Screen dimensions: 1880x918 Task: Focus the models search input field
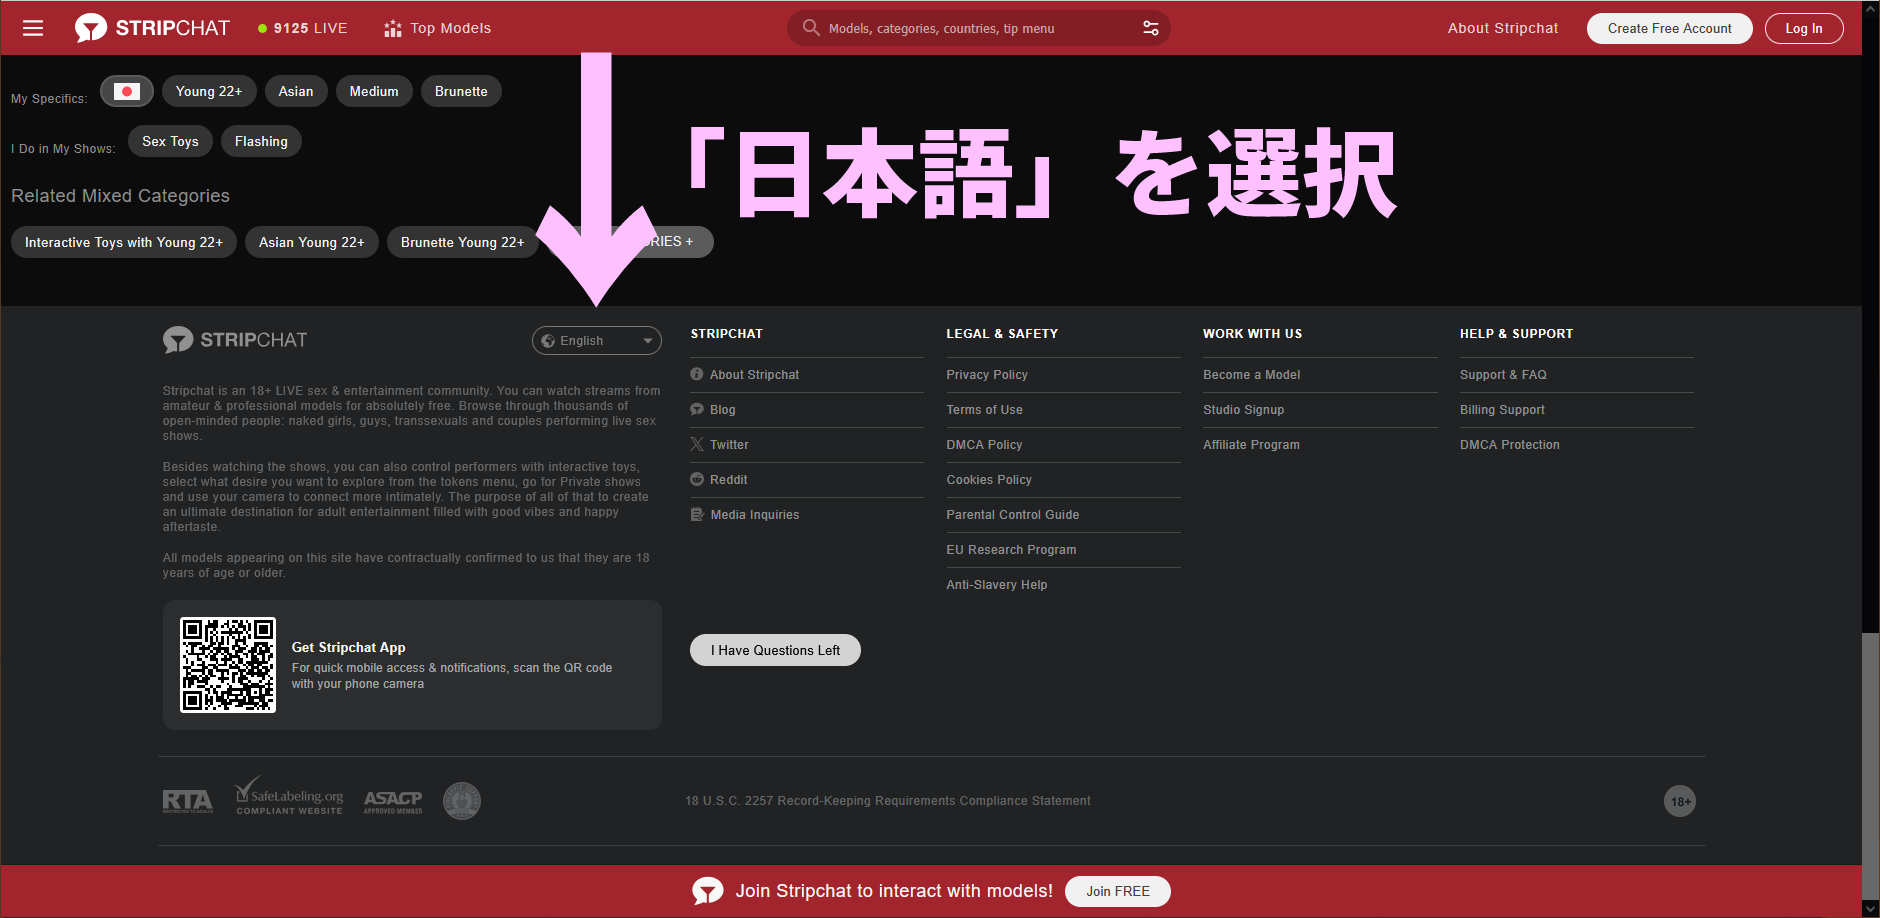[979, 28]
